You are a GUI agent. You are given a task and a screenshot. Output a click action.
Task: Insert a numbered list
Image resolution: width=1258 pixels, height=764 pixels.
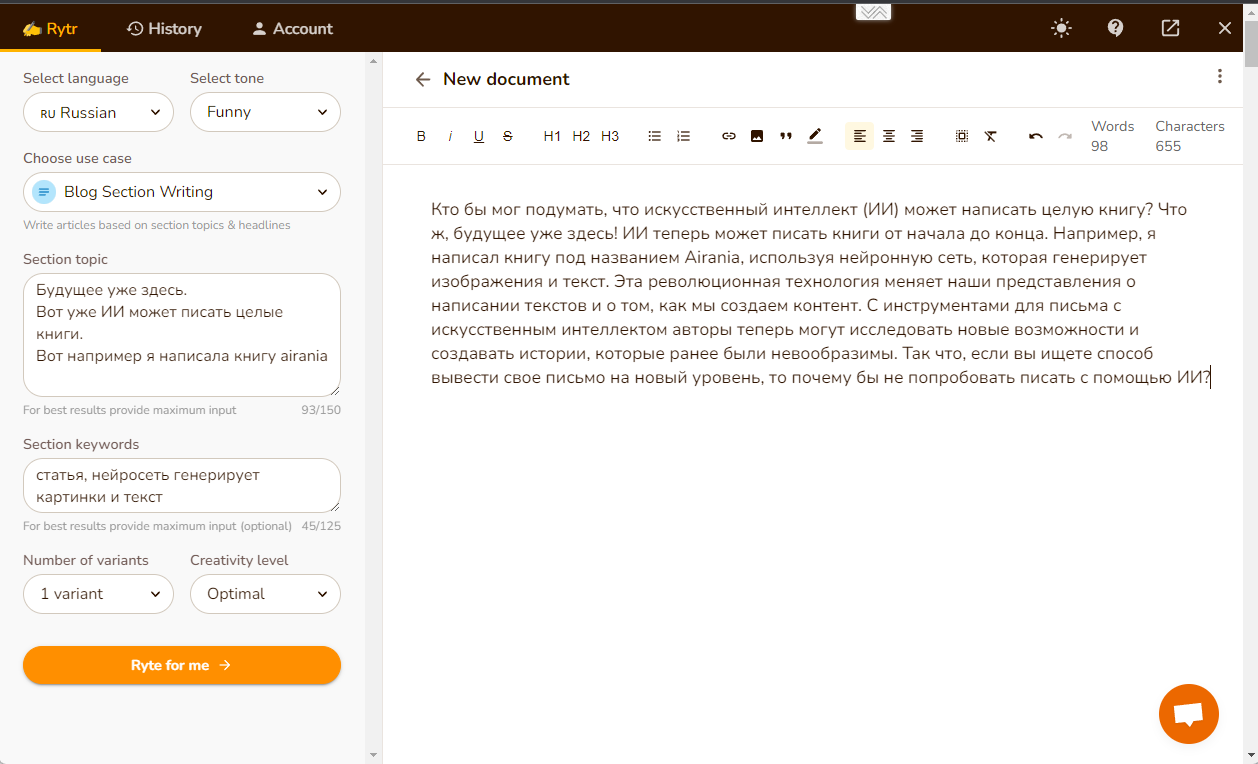coord(684,136)
